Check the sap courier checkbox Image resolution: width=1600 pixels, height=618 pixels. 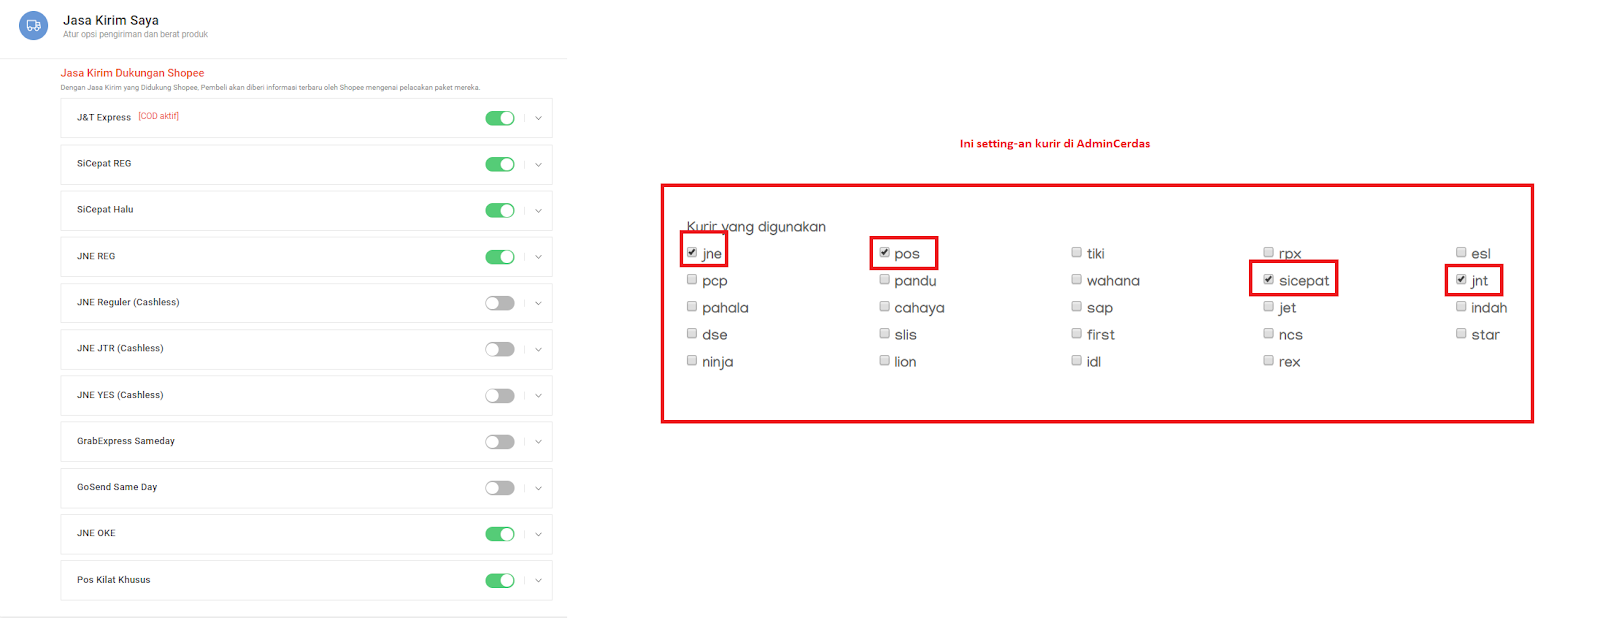(x=1077, y=306)
